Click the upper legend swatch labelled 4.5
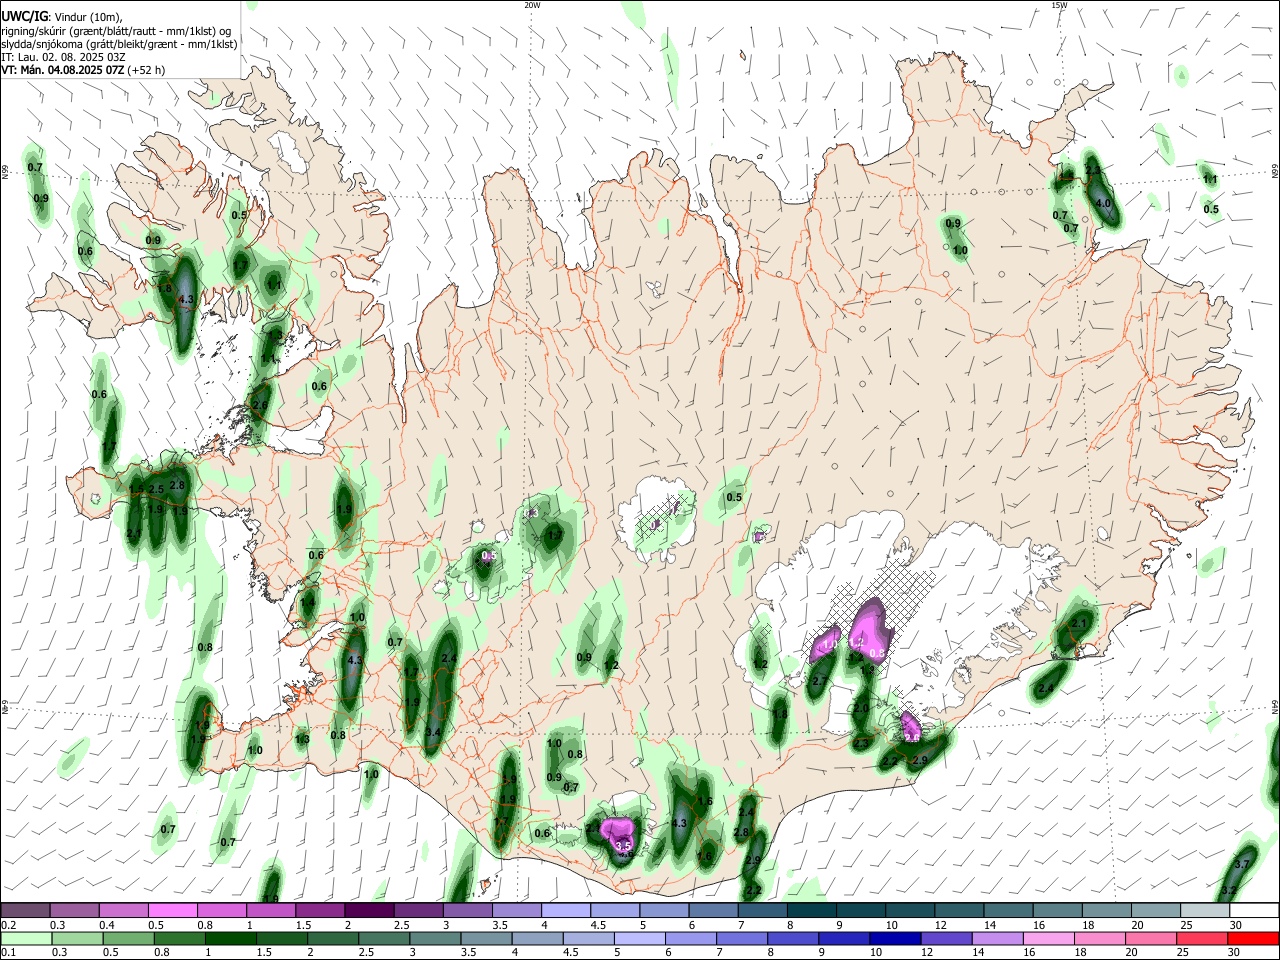This screenshot has width=1280, height=960. point(615,911)
